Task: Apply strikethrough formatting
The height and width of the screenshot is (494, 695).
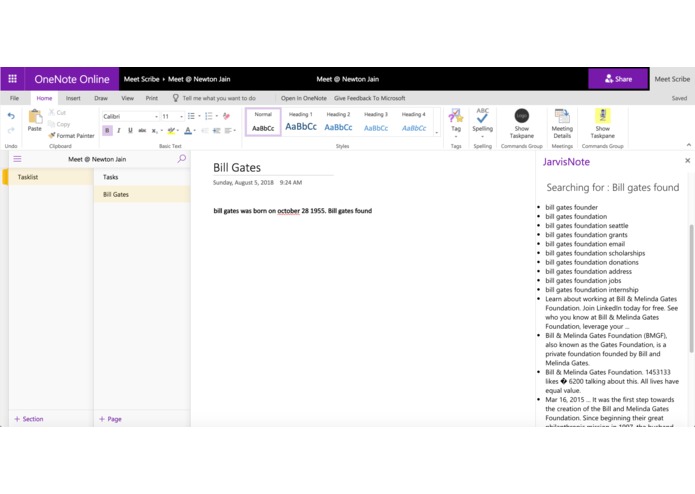Action: click(x=142, y=130)
